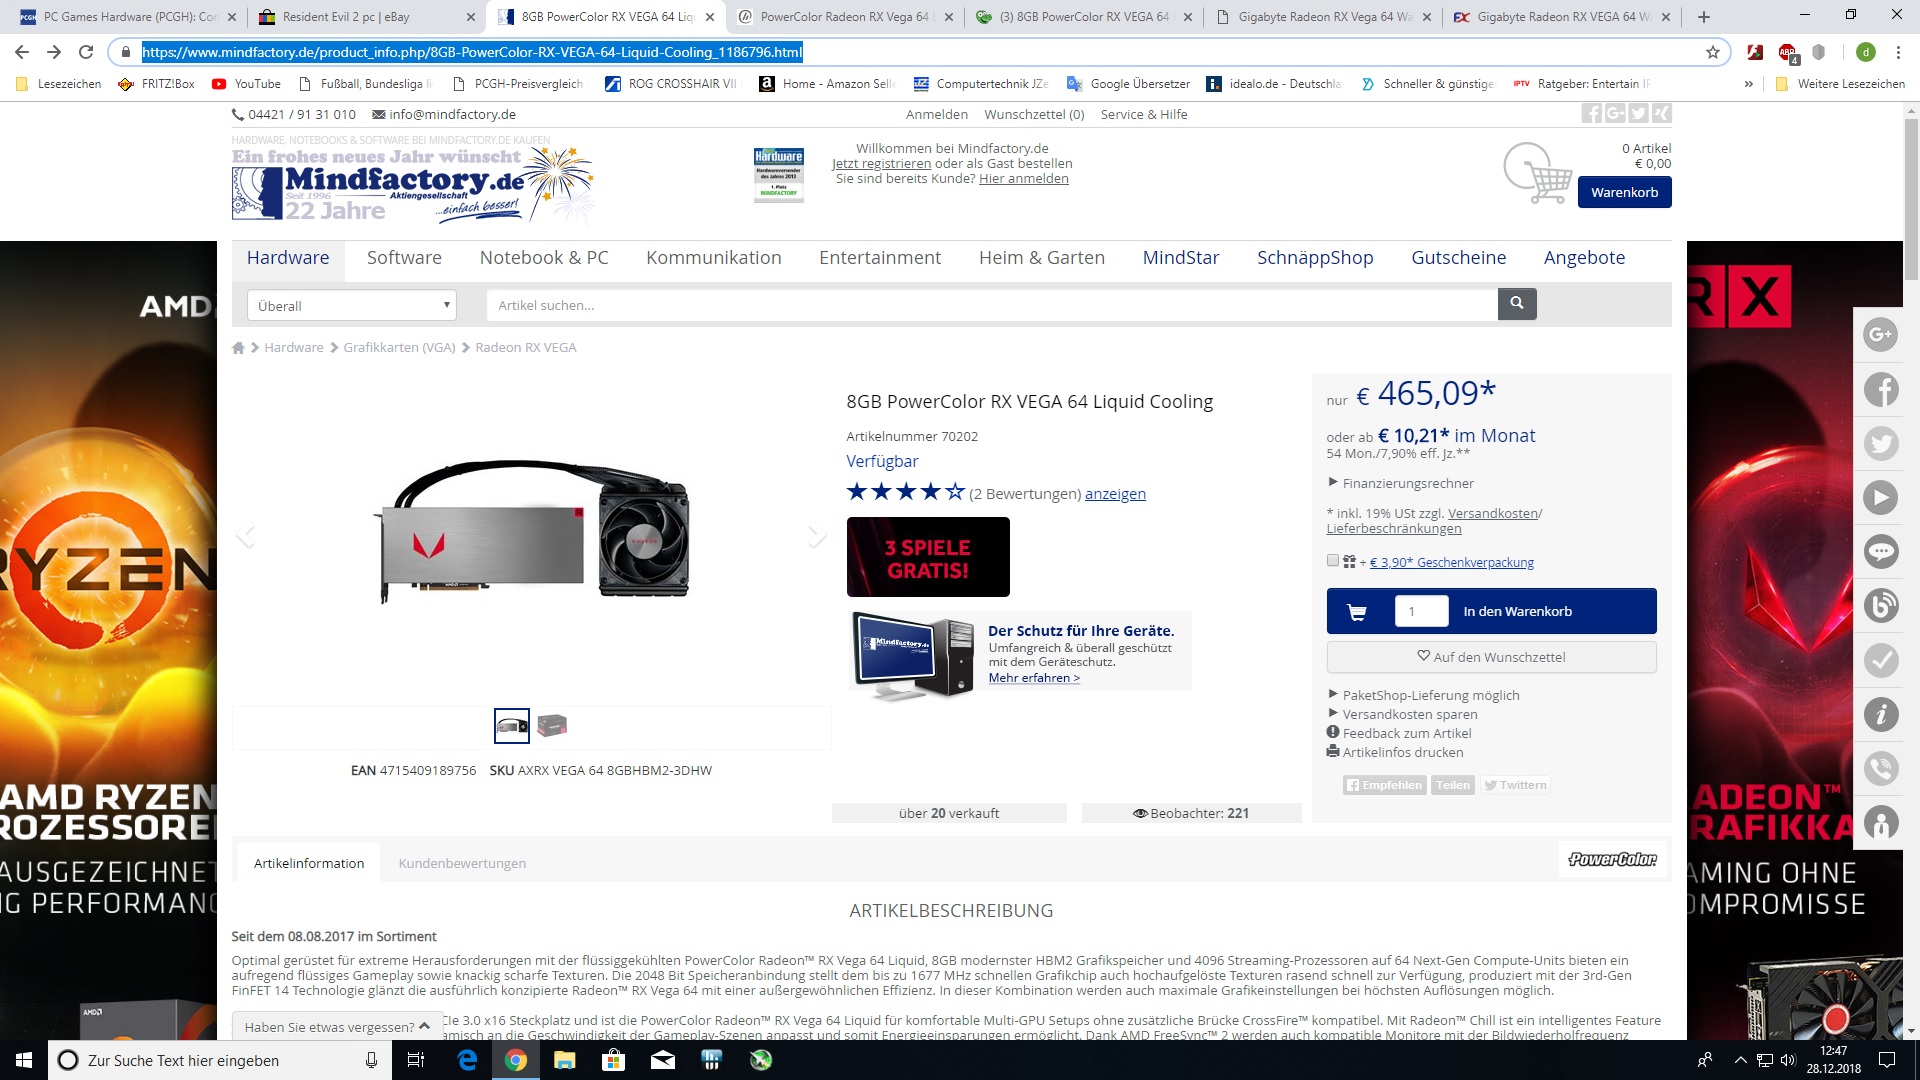This screenshot has width=1920, height=1080.
Task: Open the Mail app in taskbar
Action: 663,1060
